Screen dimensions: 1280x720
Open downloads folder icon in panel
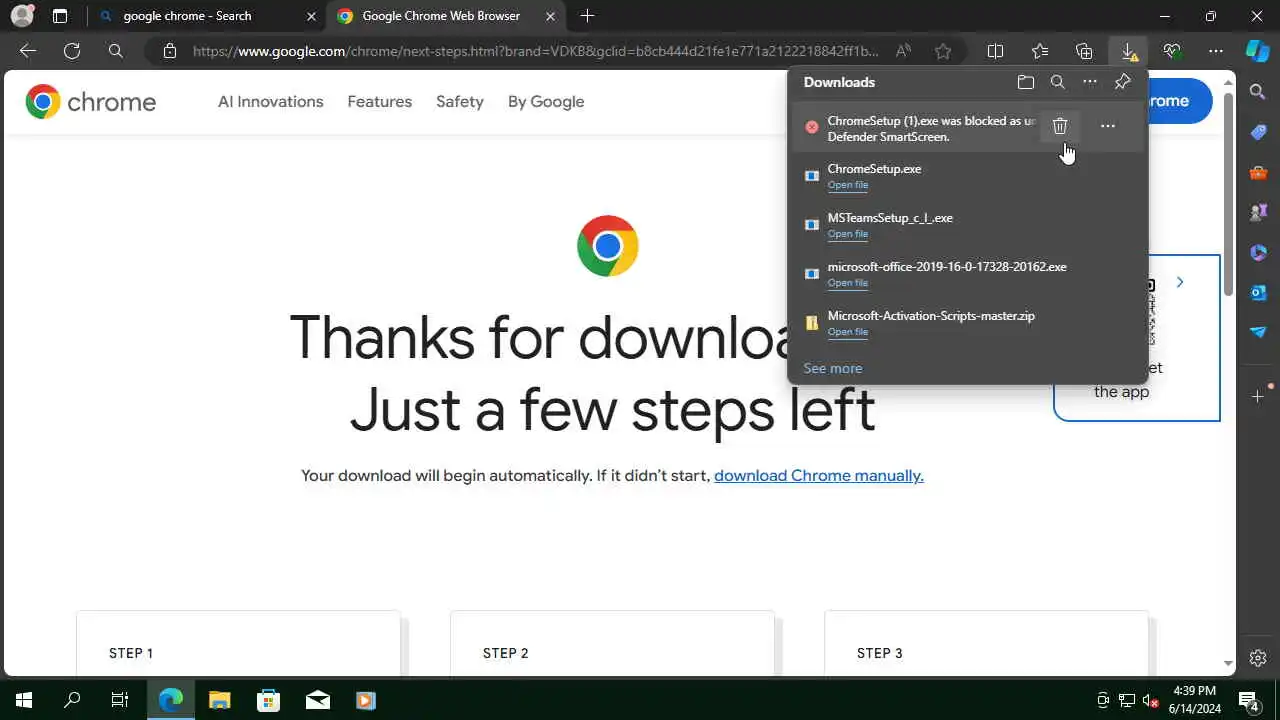[x=1026, y=82]
